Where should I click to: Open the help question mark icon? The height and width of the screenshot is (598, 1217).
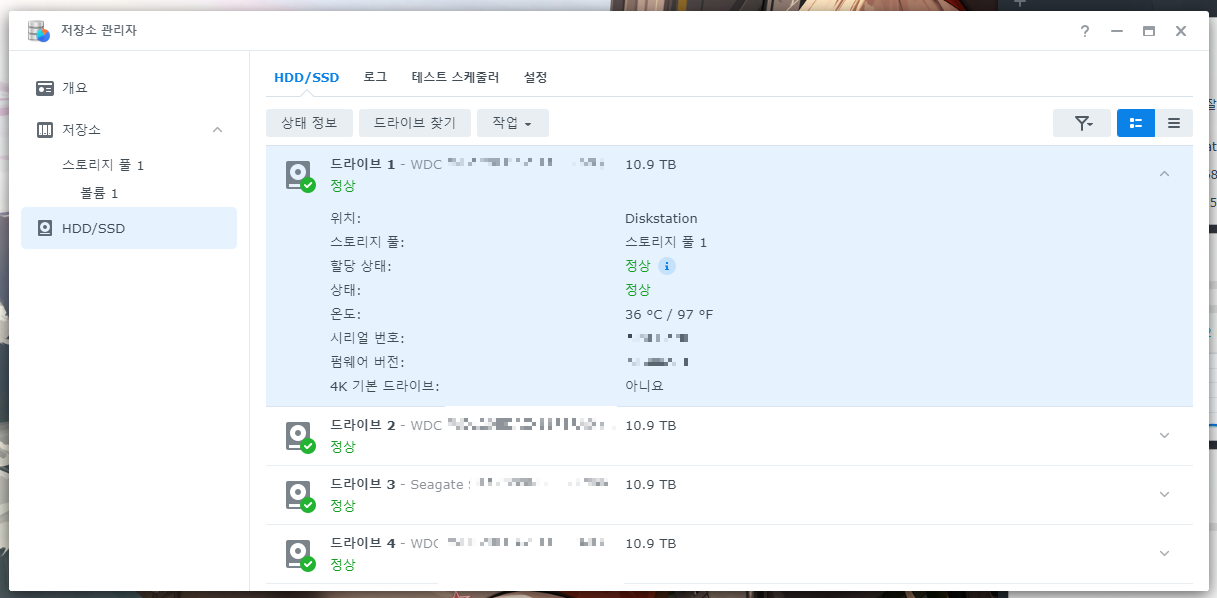tap(1084, 31)
